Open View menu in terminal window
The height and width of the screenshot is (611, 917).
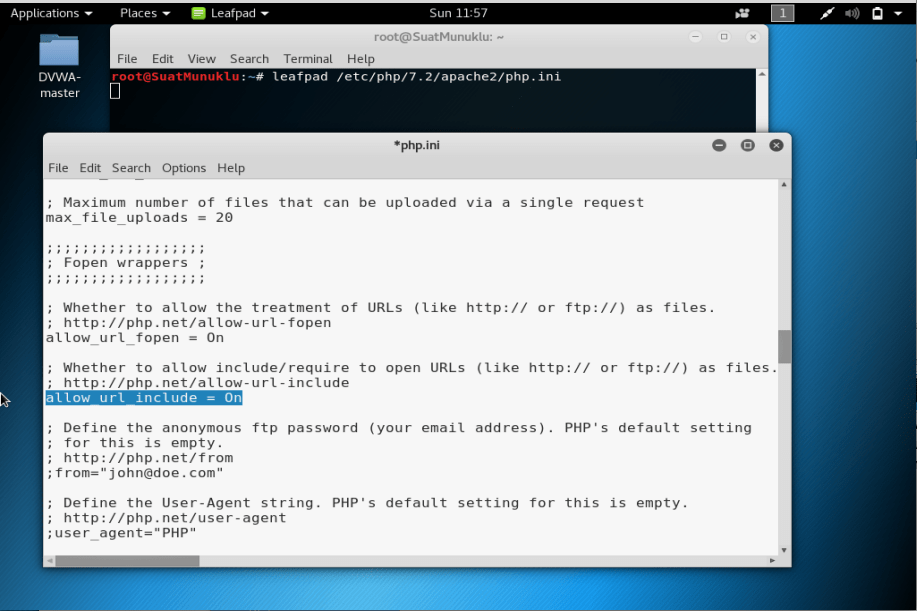point(201,58)
